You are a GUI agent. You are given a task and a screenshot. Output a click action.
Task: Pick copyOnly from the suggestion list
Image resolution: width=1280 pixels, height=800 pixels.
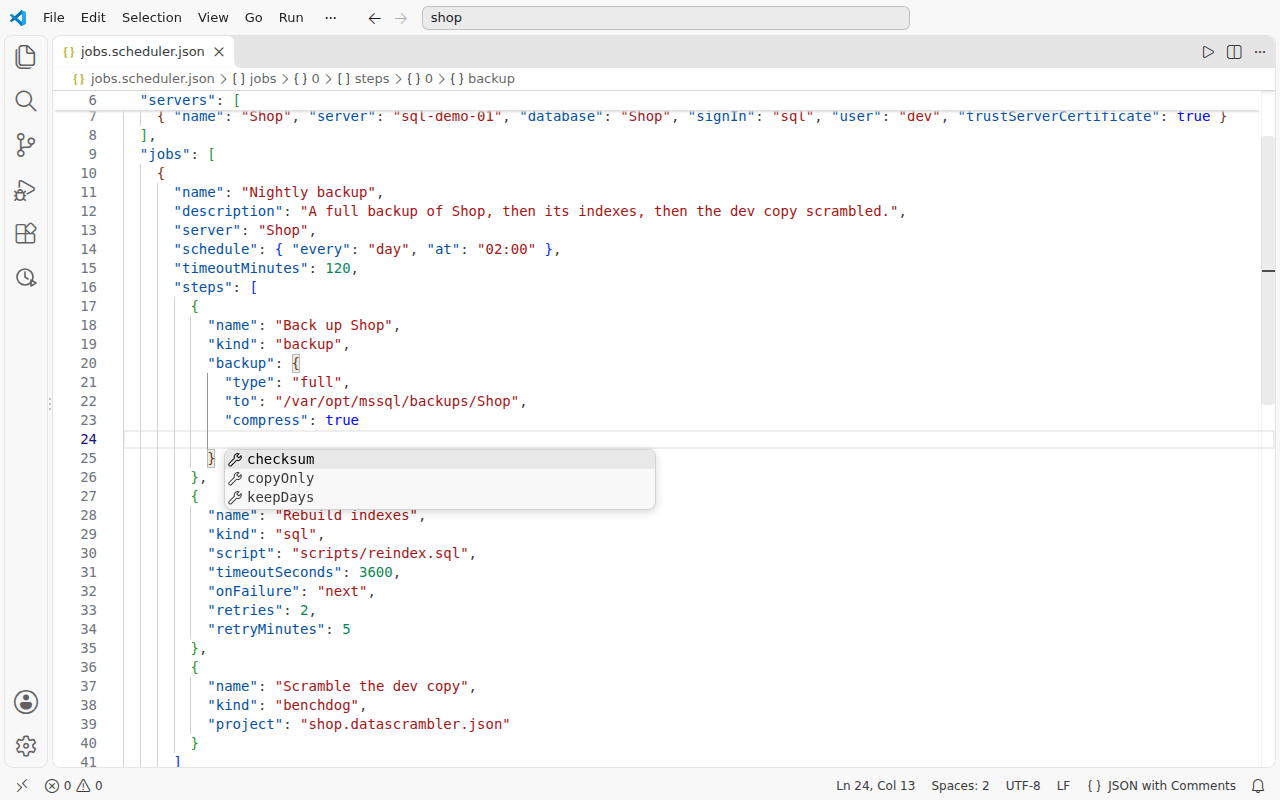[x=440, y=479]
